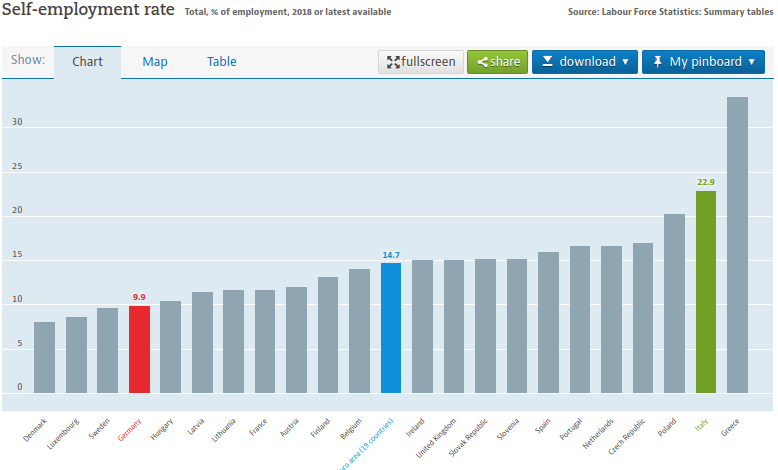Open the Map tab
This screenshot has height=470, width=778.
tap(155, 62)
